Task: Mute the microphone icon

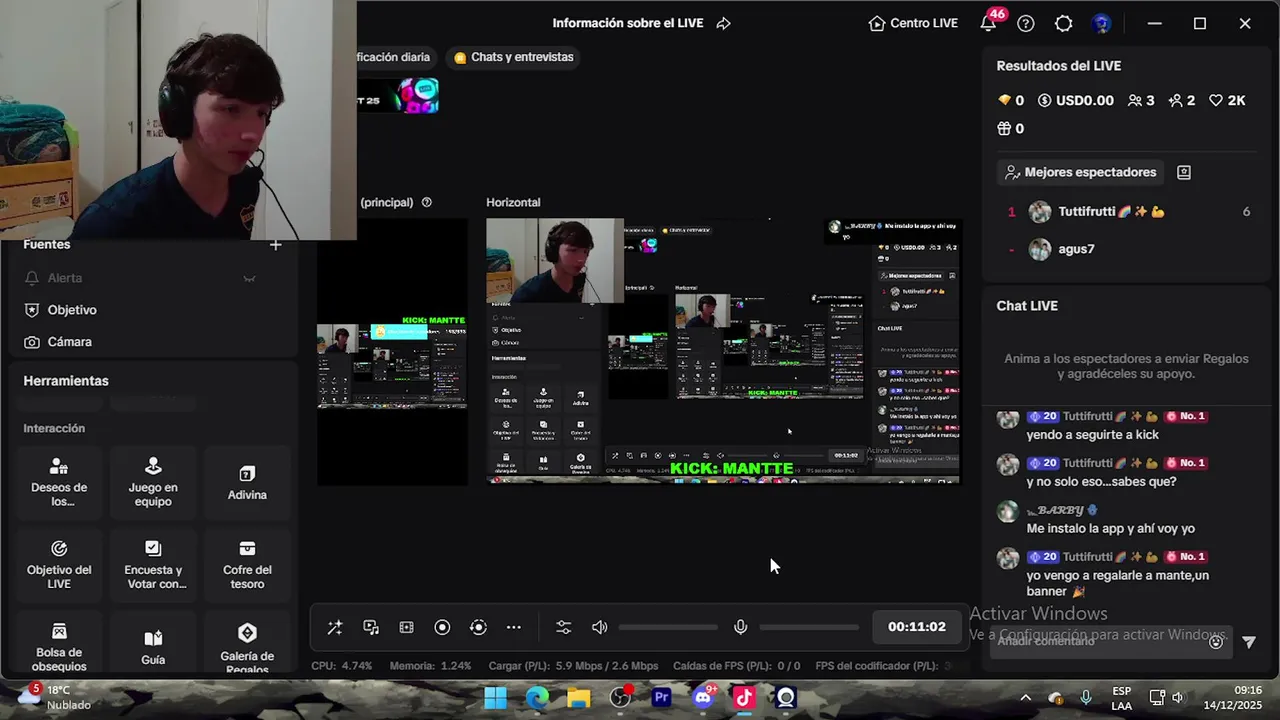Action: pyautogui.click(x=741, y=627)
